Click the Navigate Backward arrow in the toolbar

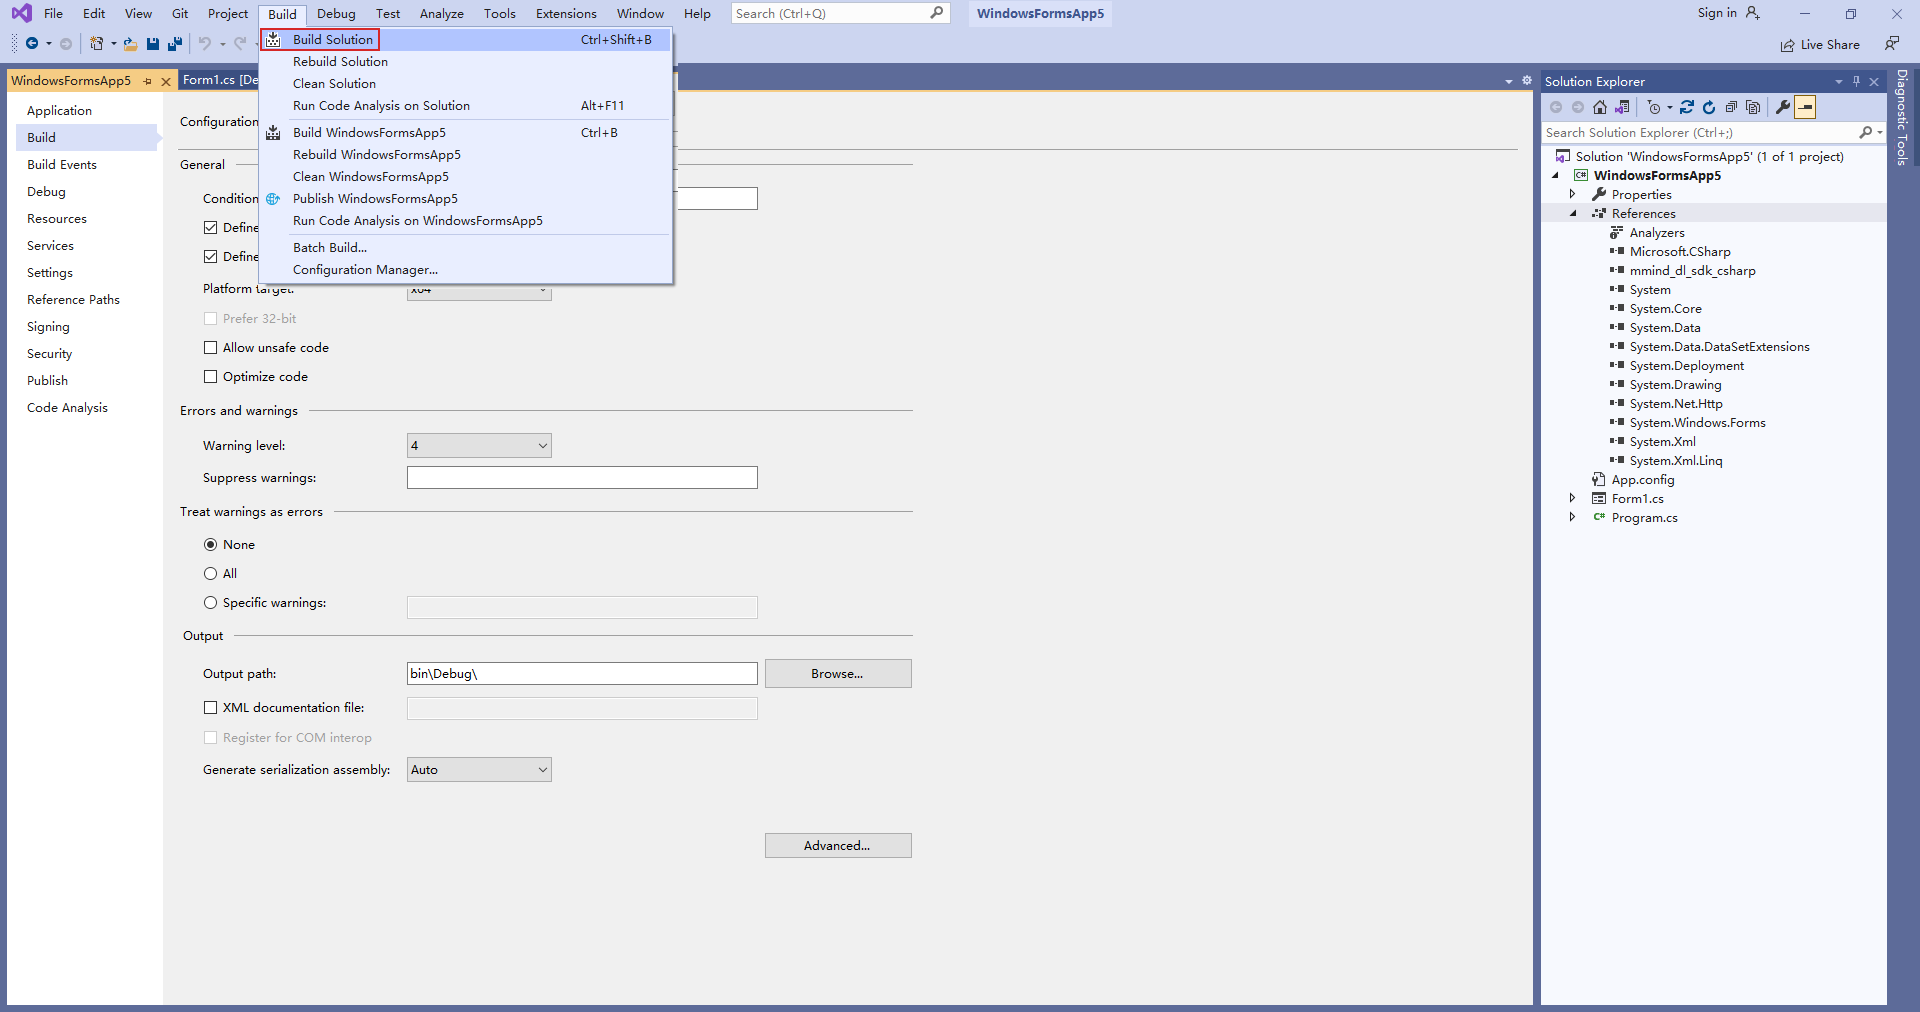coord(31,44)
